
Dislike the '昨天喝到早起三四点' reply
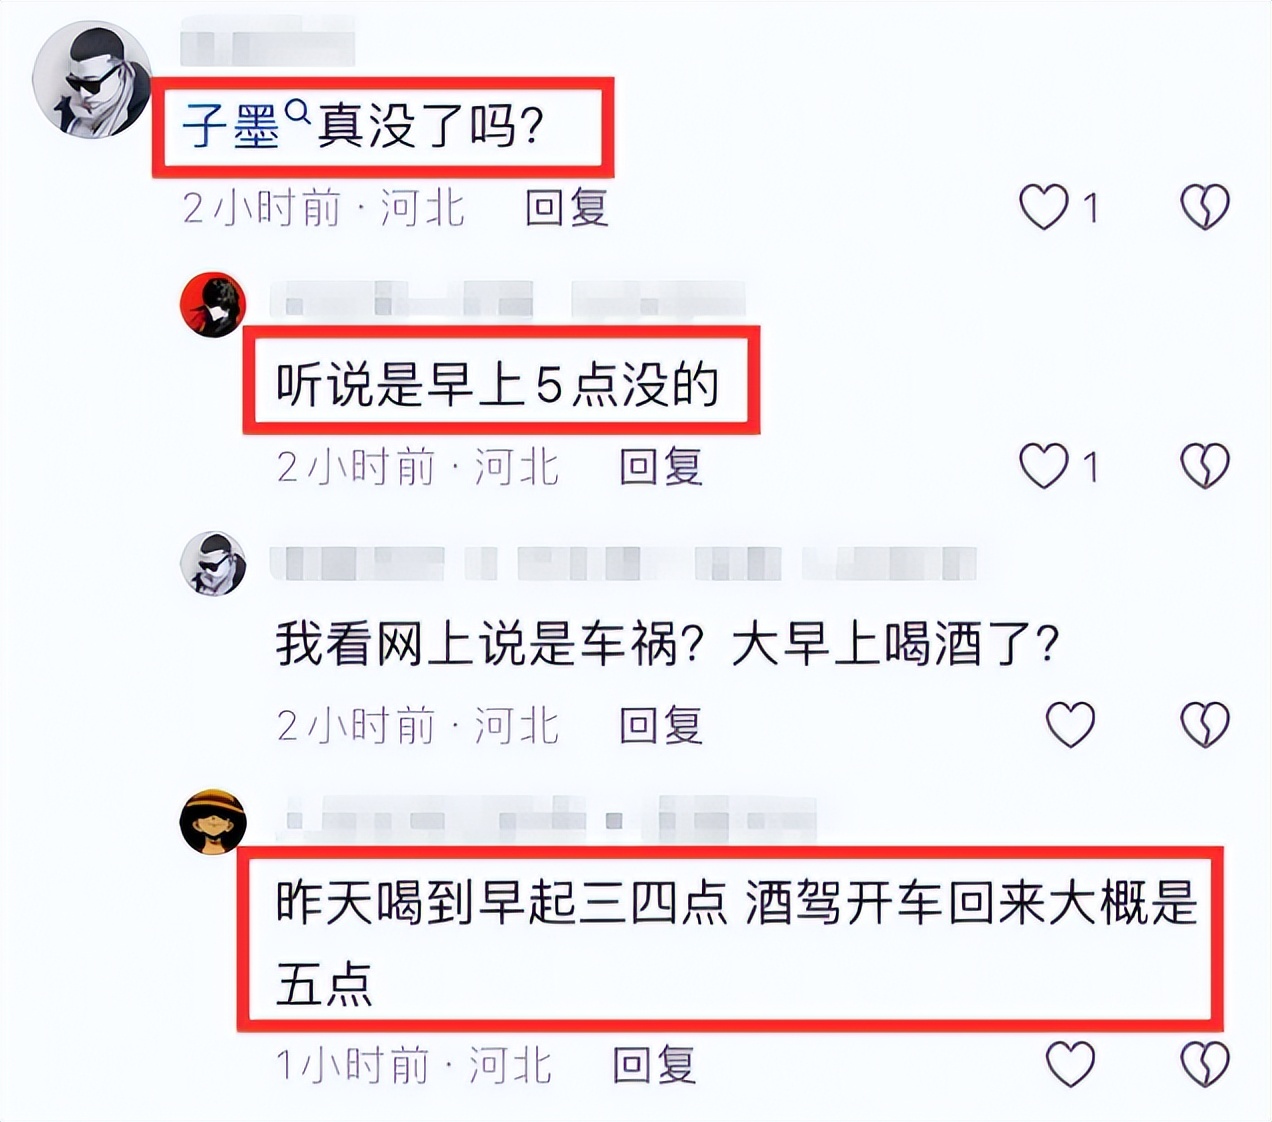(1204, 1064)
